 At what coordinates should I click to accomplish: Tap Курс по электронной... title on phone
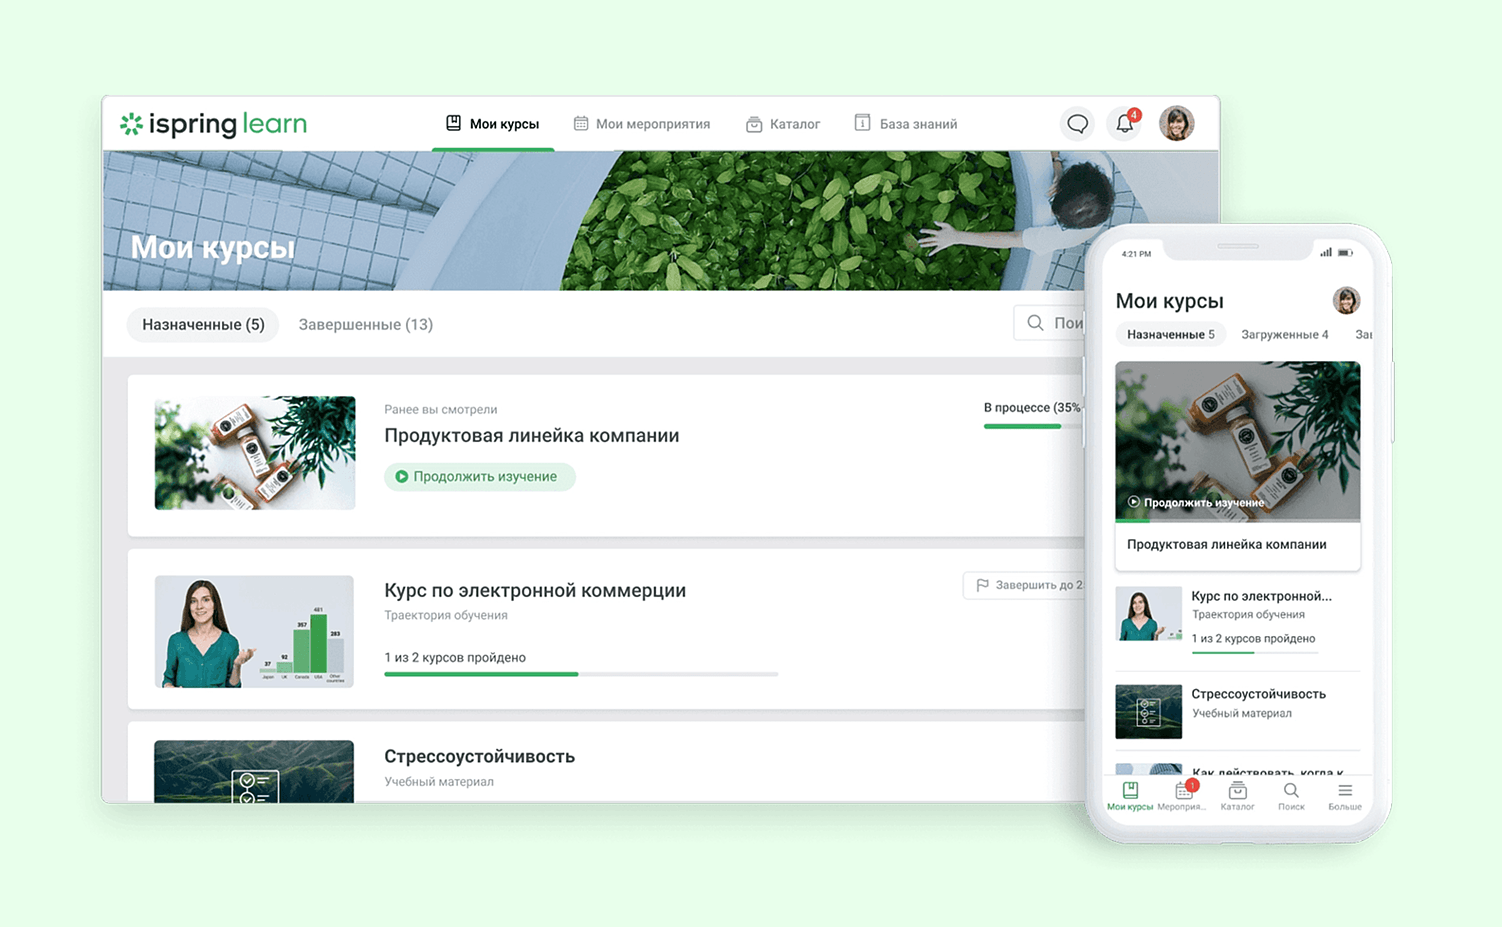1262,596
